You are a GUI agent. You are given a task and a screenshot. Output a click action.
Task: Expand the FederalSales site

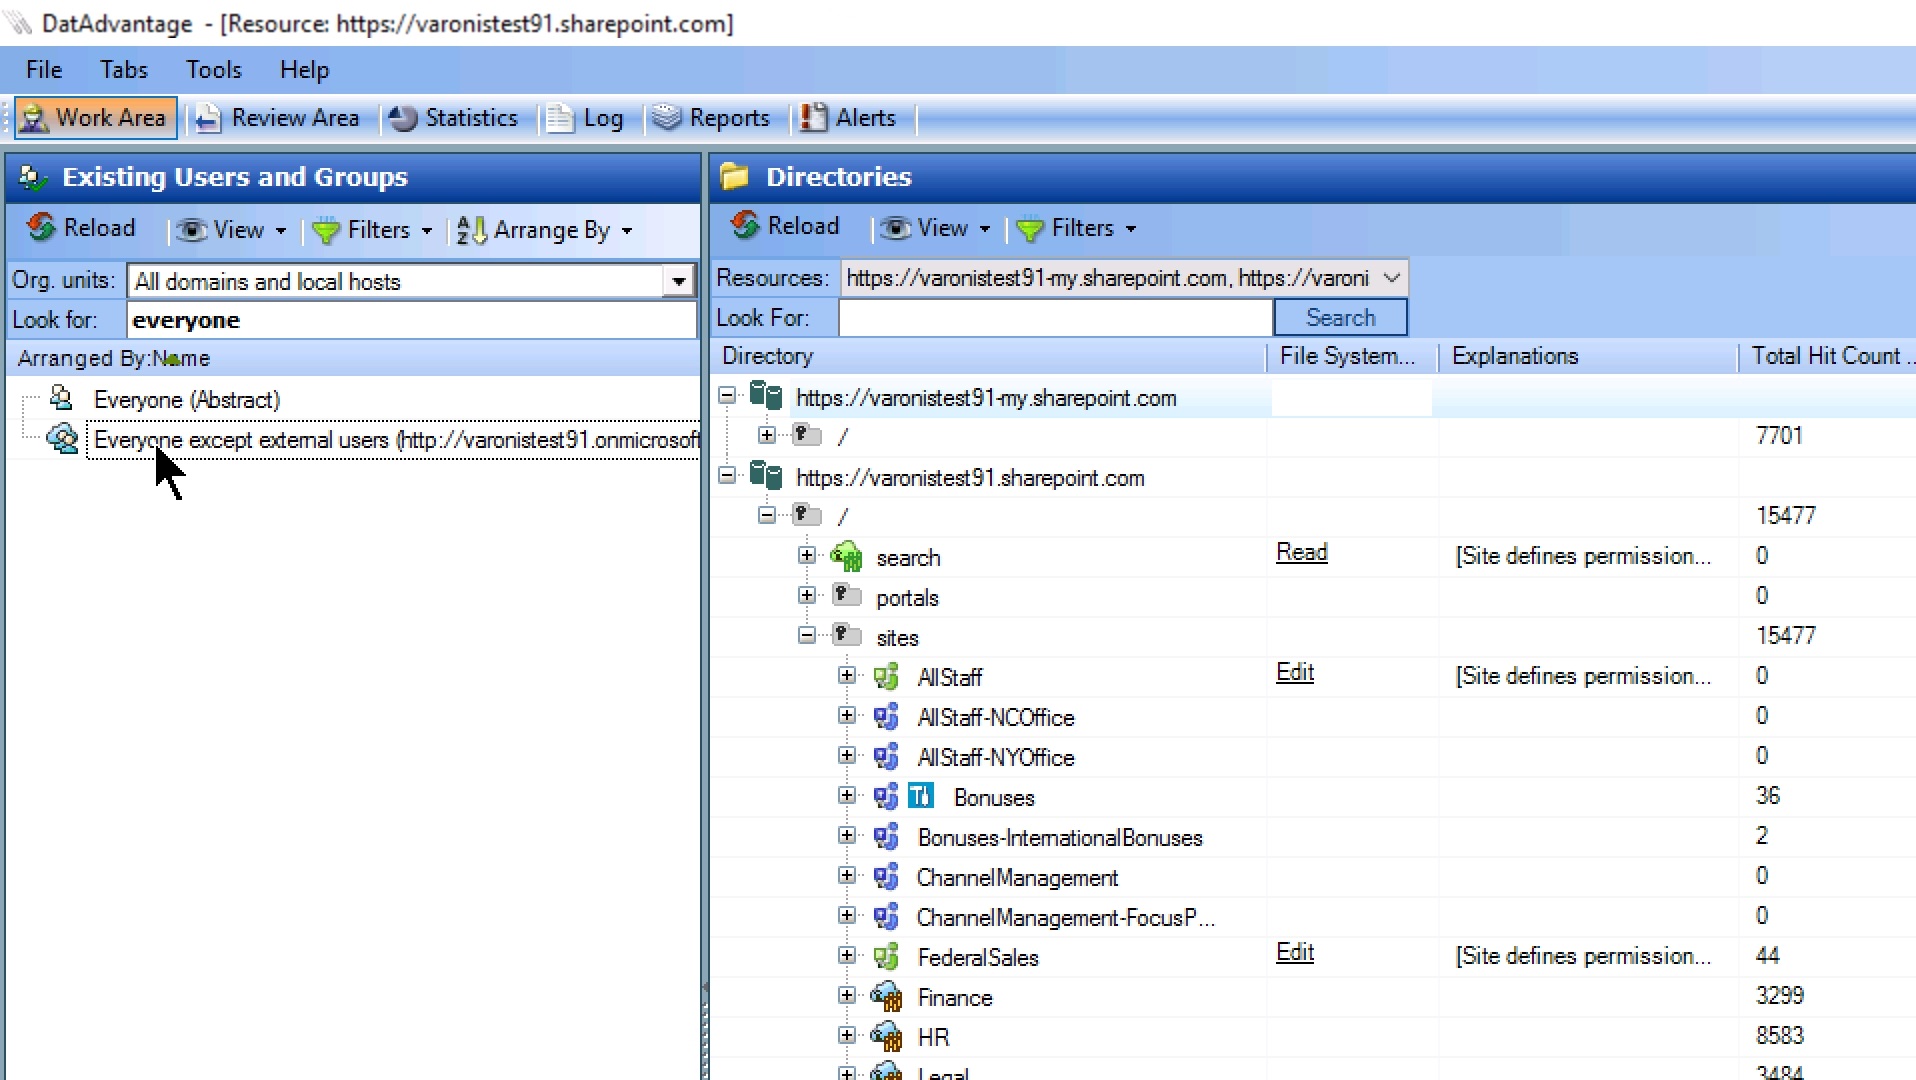click(x=847, y=955)
